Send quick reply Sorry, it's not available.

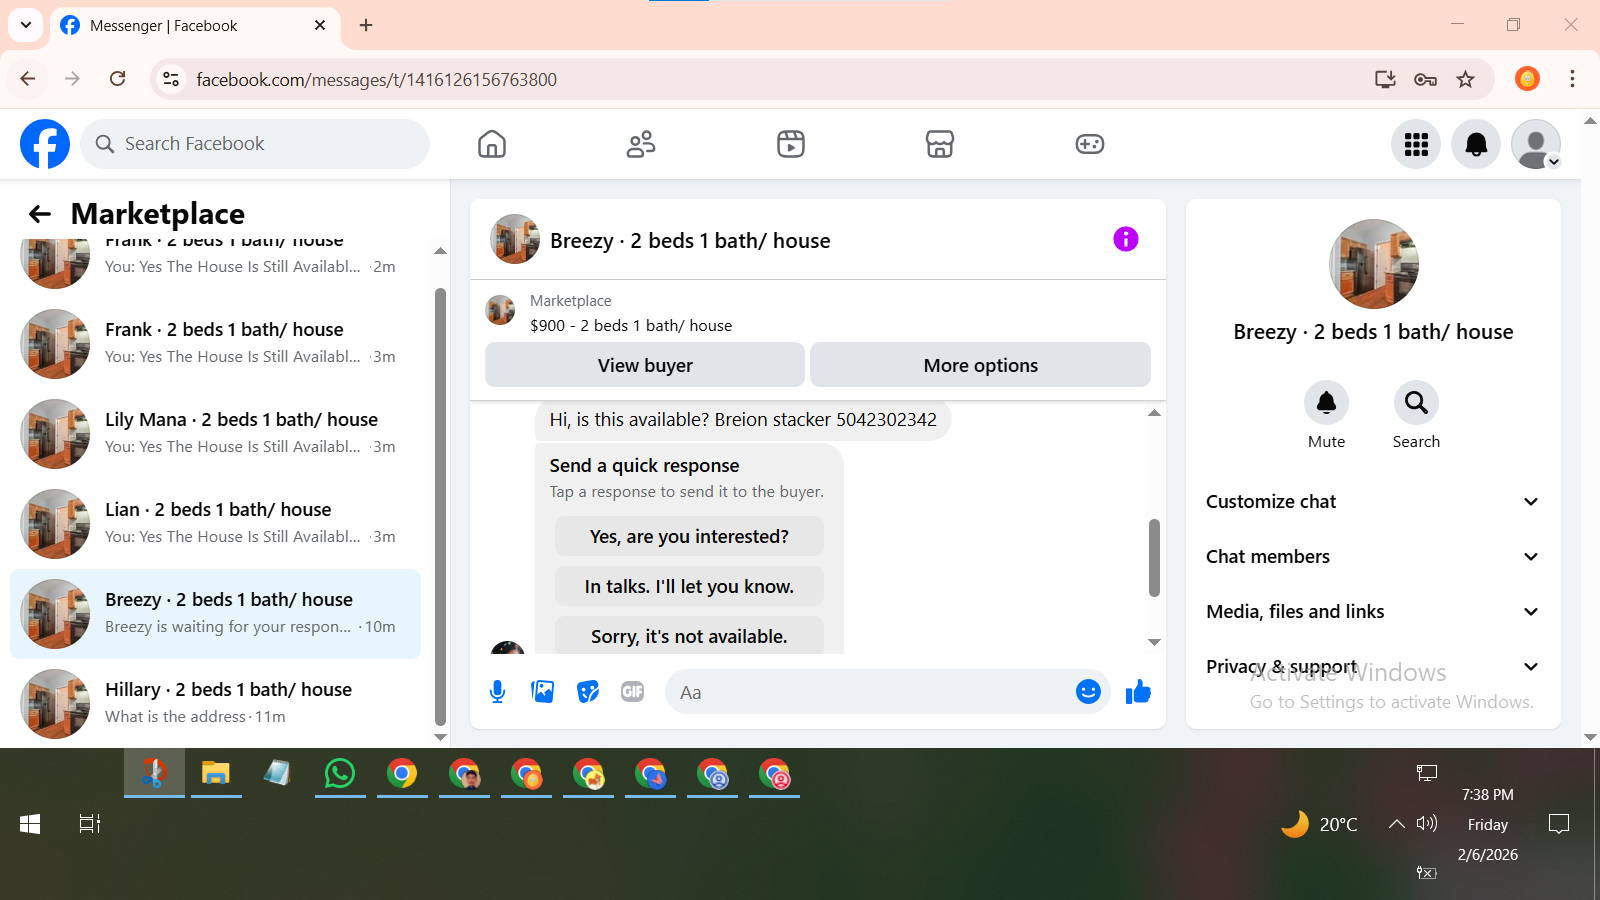tap(689, 636)
